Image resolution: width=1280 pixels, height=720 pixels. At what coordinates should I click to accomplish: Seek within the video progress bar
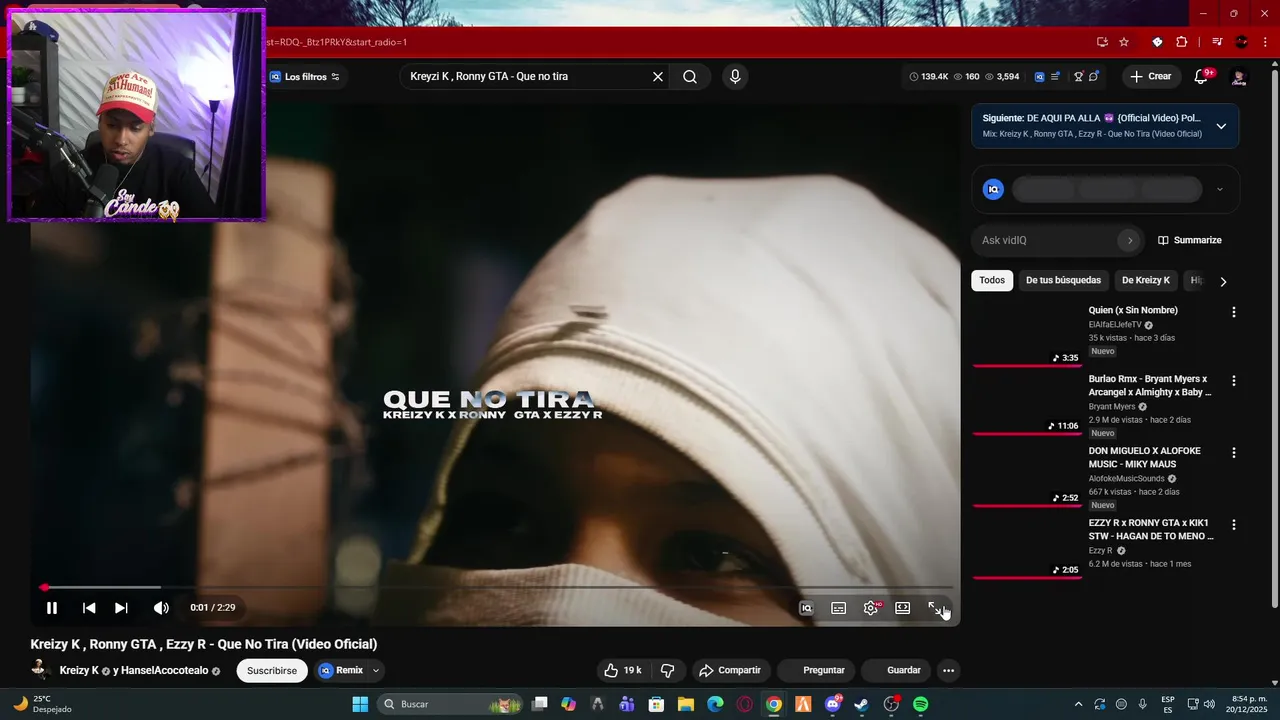(497, 587)
